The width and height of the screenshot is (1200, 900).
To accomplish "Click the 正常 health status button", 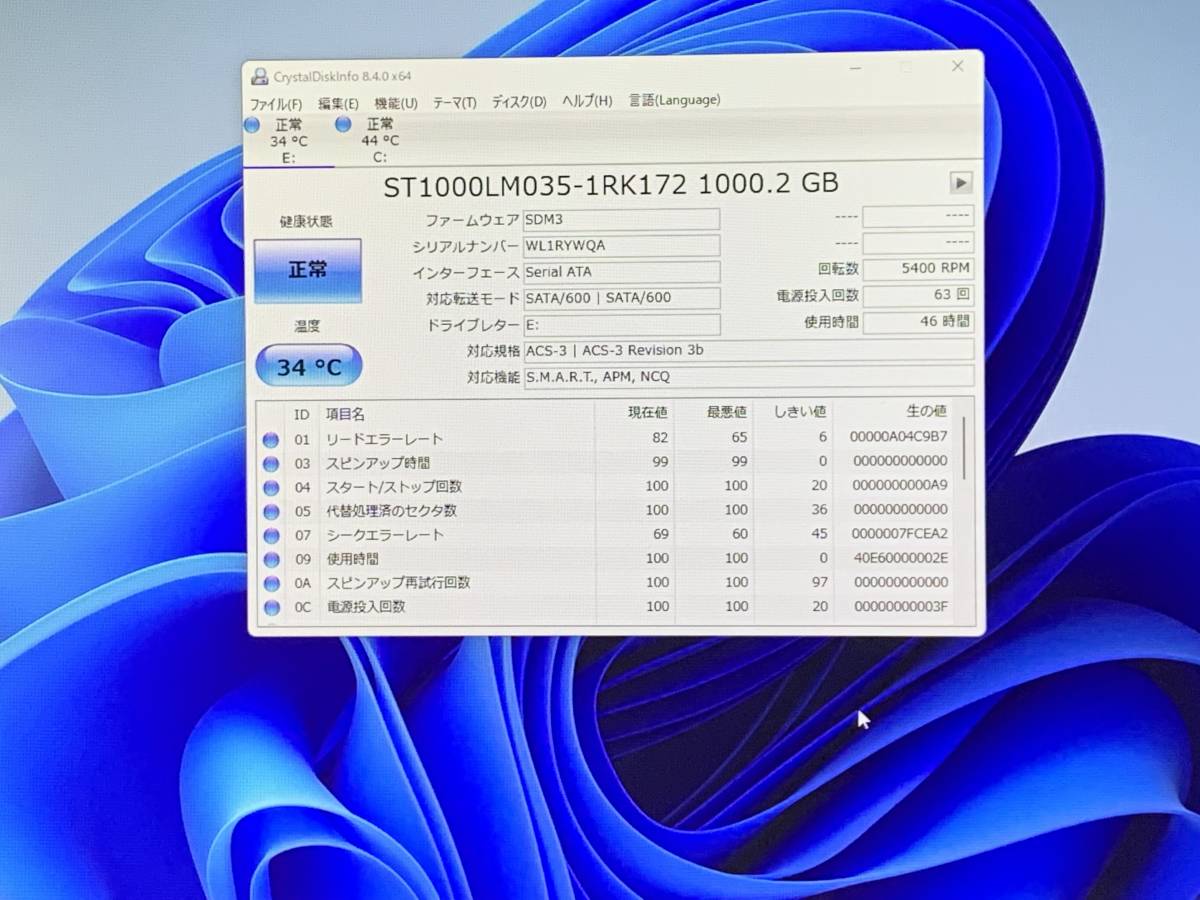I will 307,270.
